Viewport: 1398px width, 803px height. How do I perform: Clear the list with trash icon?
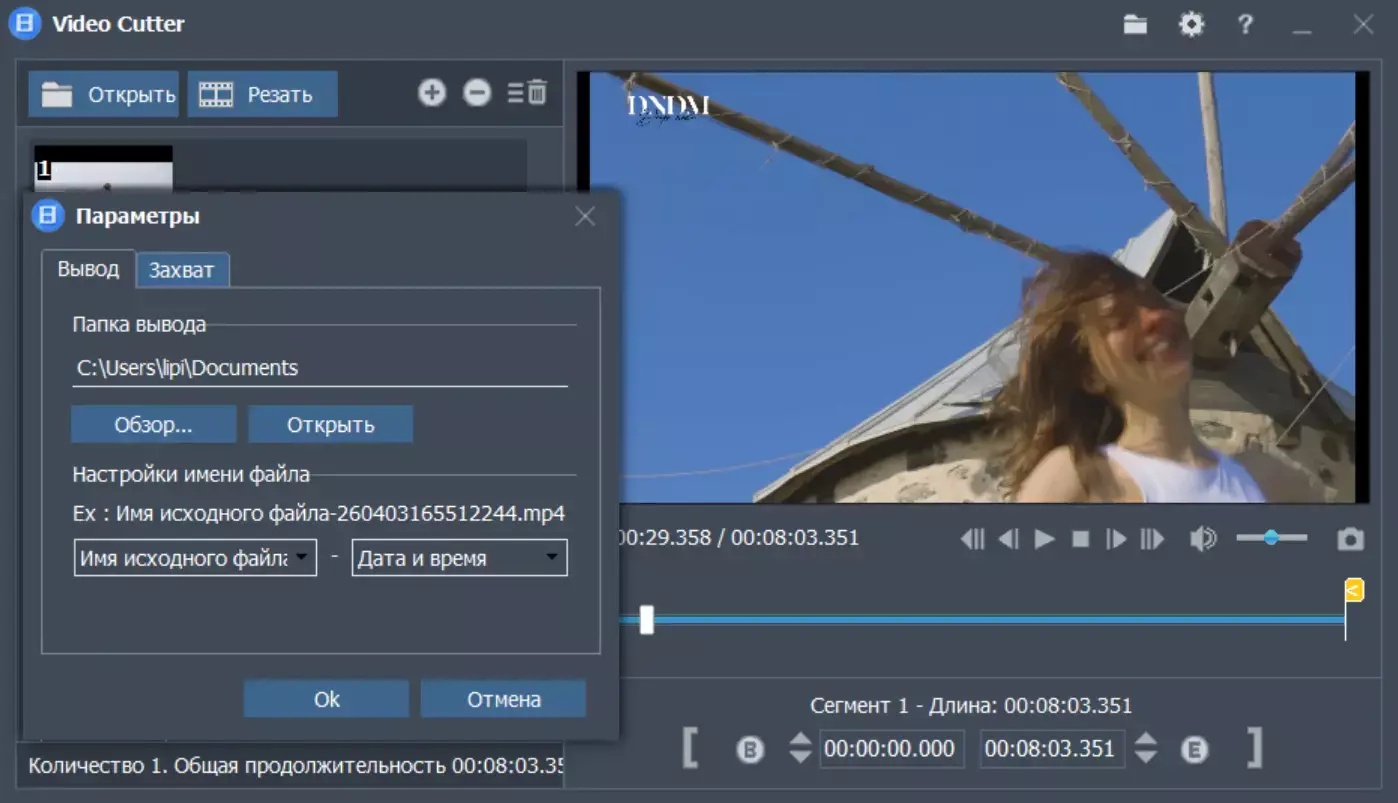tap(529, 93)
